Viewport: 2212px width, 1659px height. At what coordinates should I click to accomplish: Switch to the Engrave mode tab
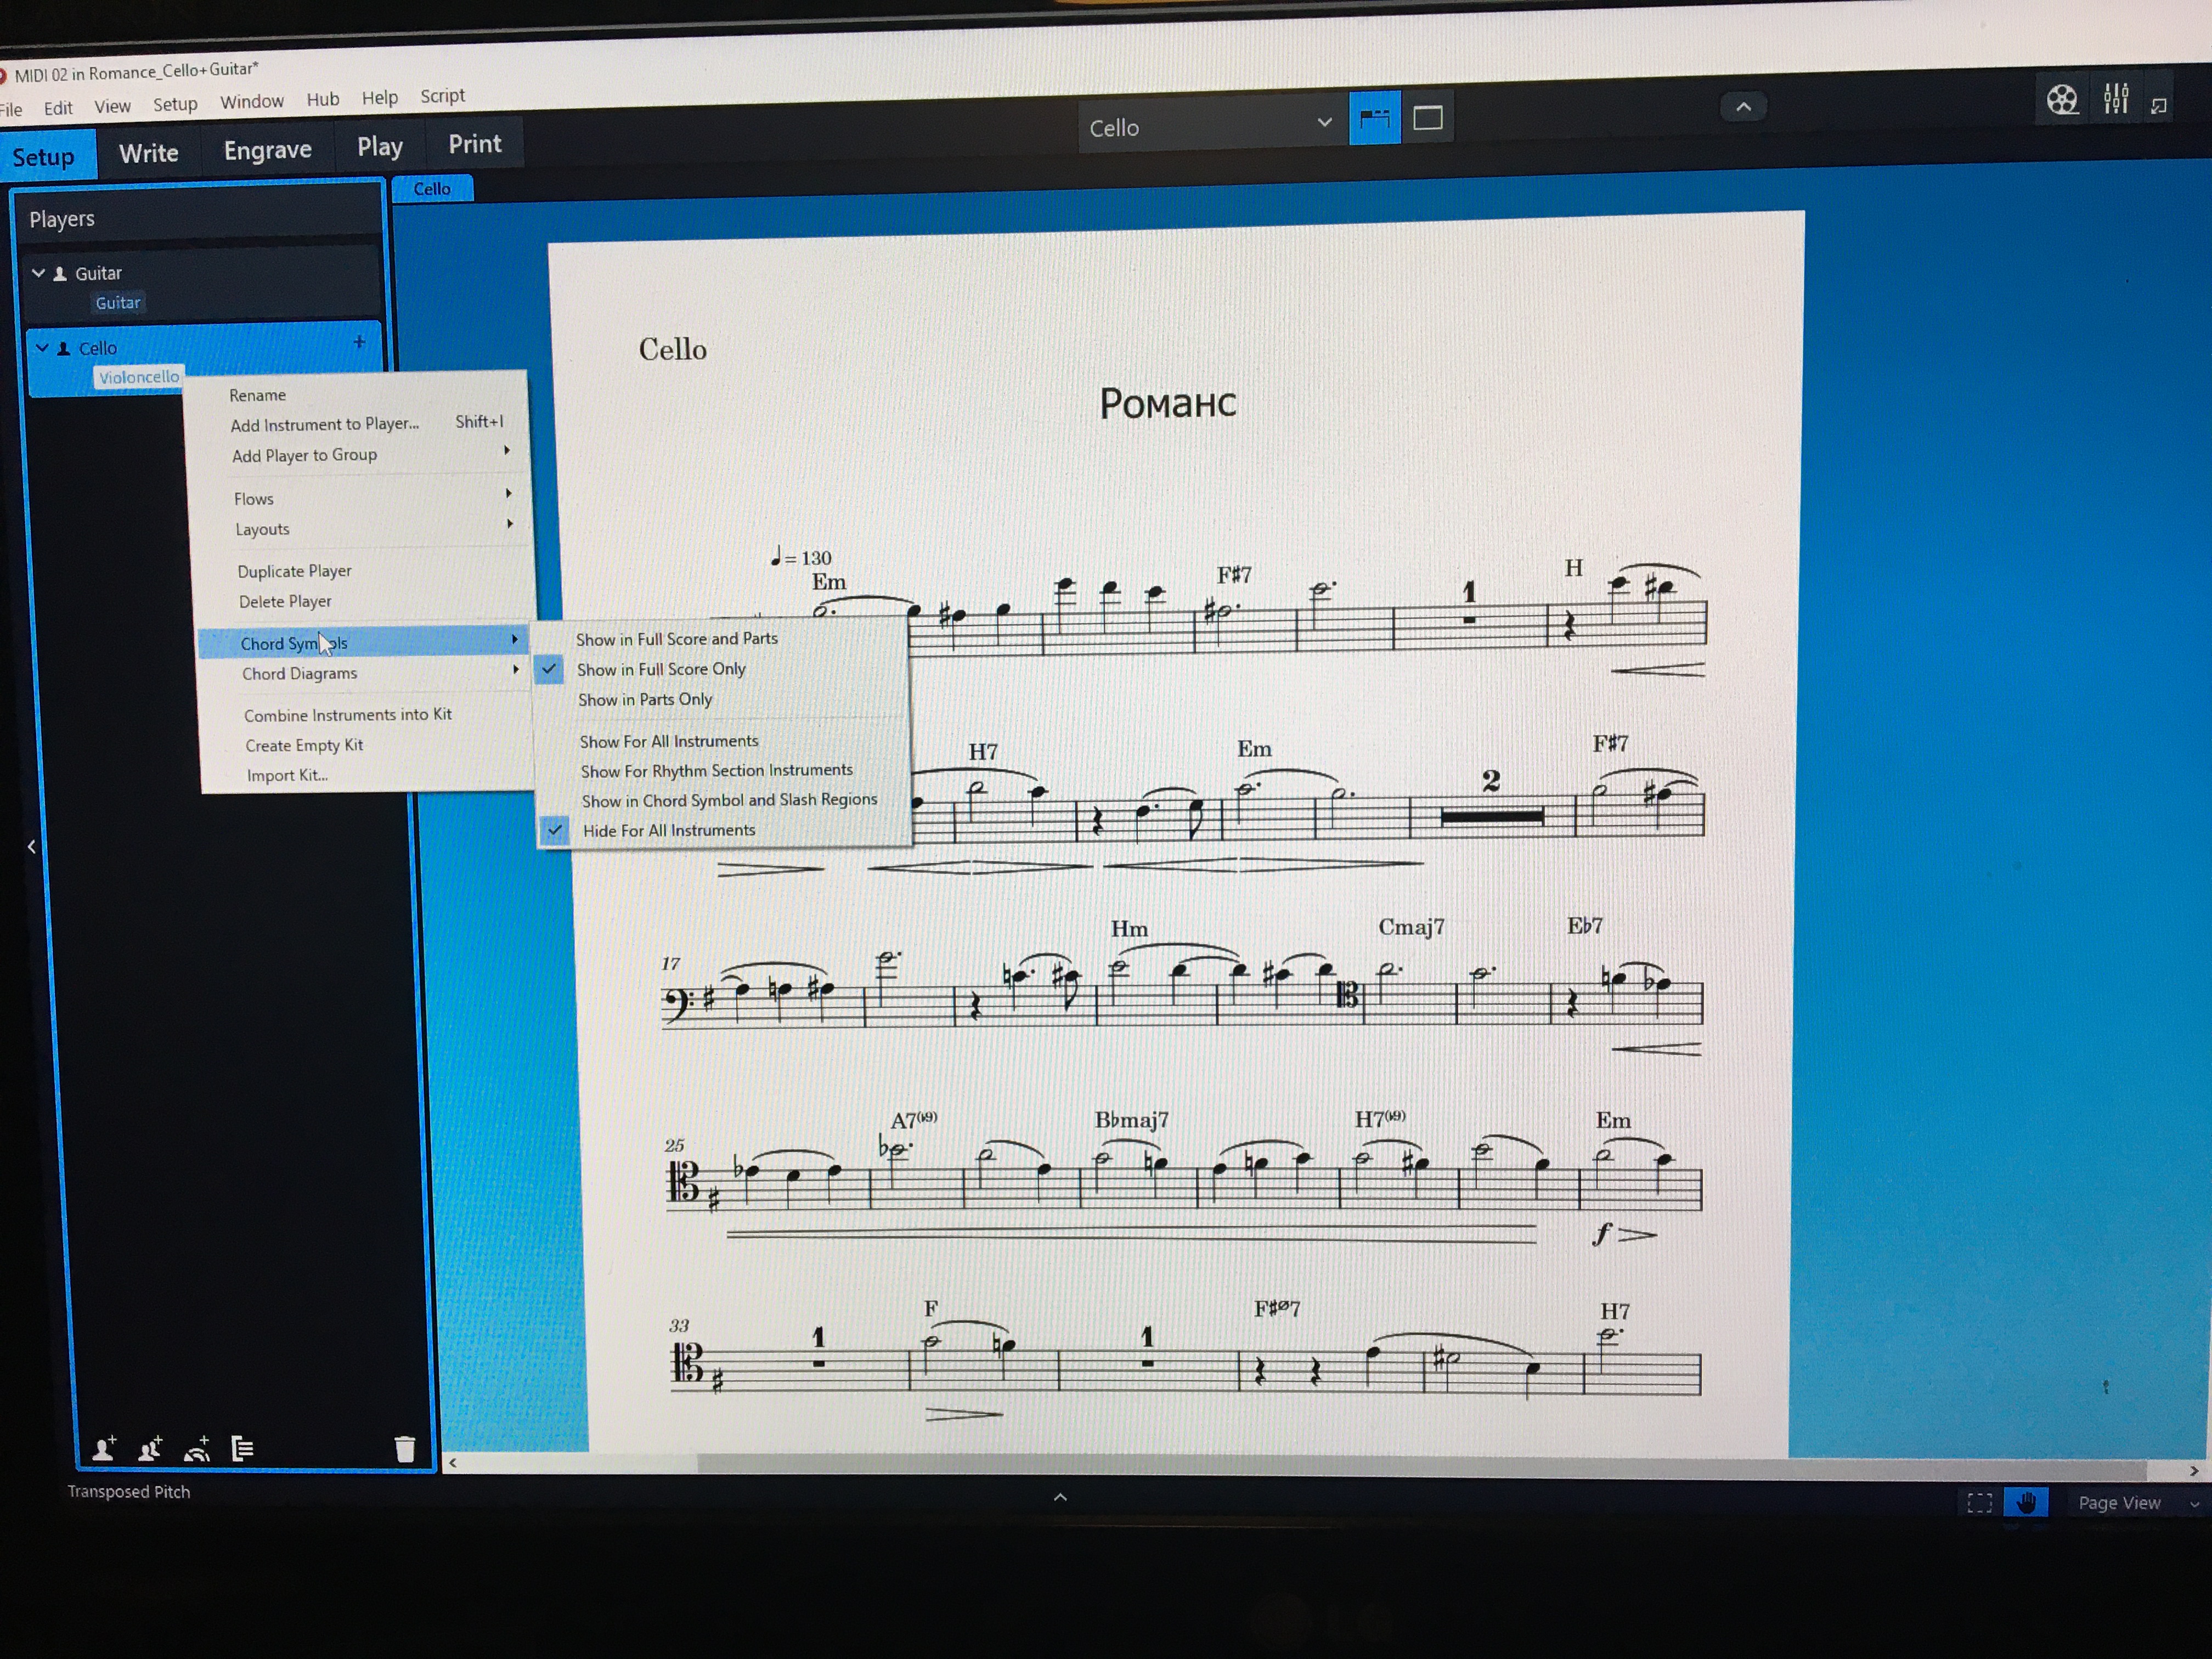pos(267,150)
